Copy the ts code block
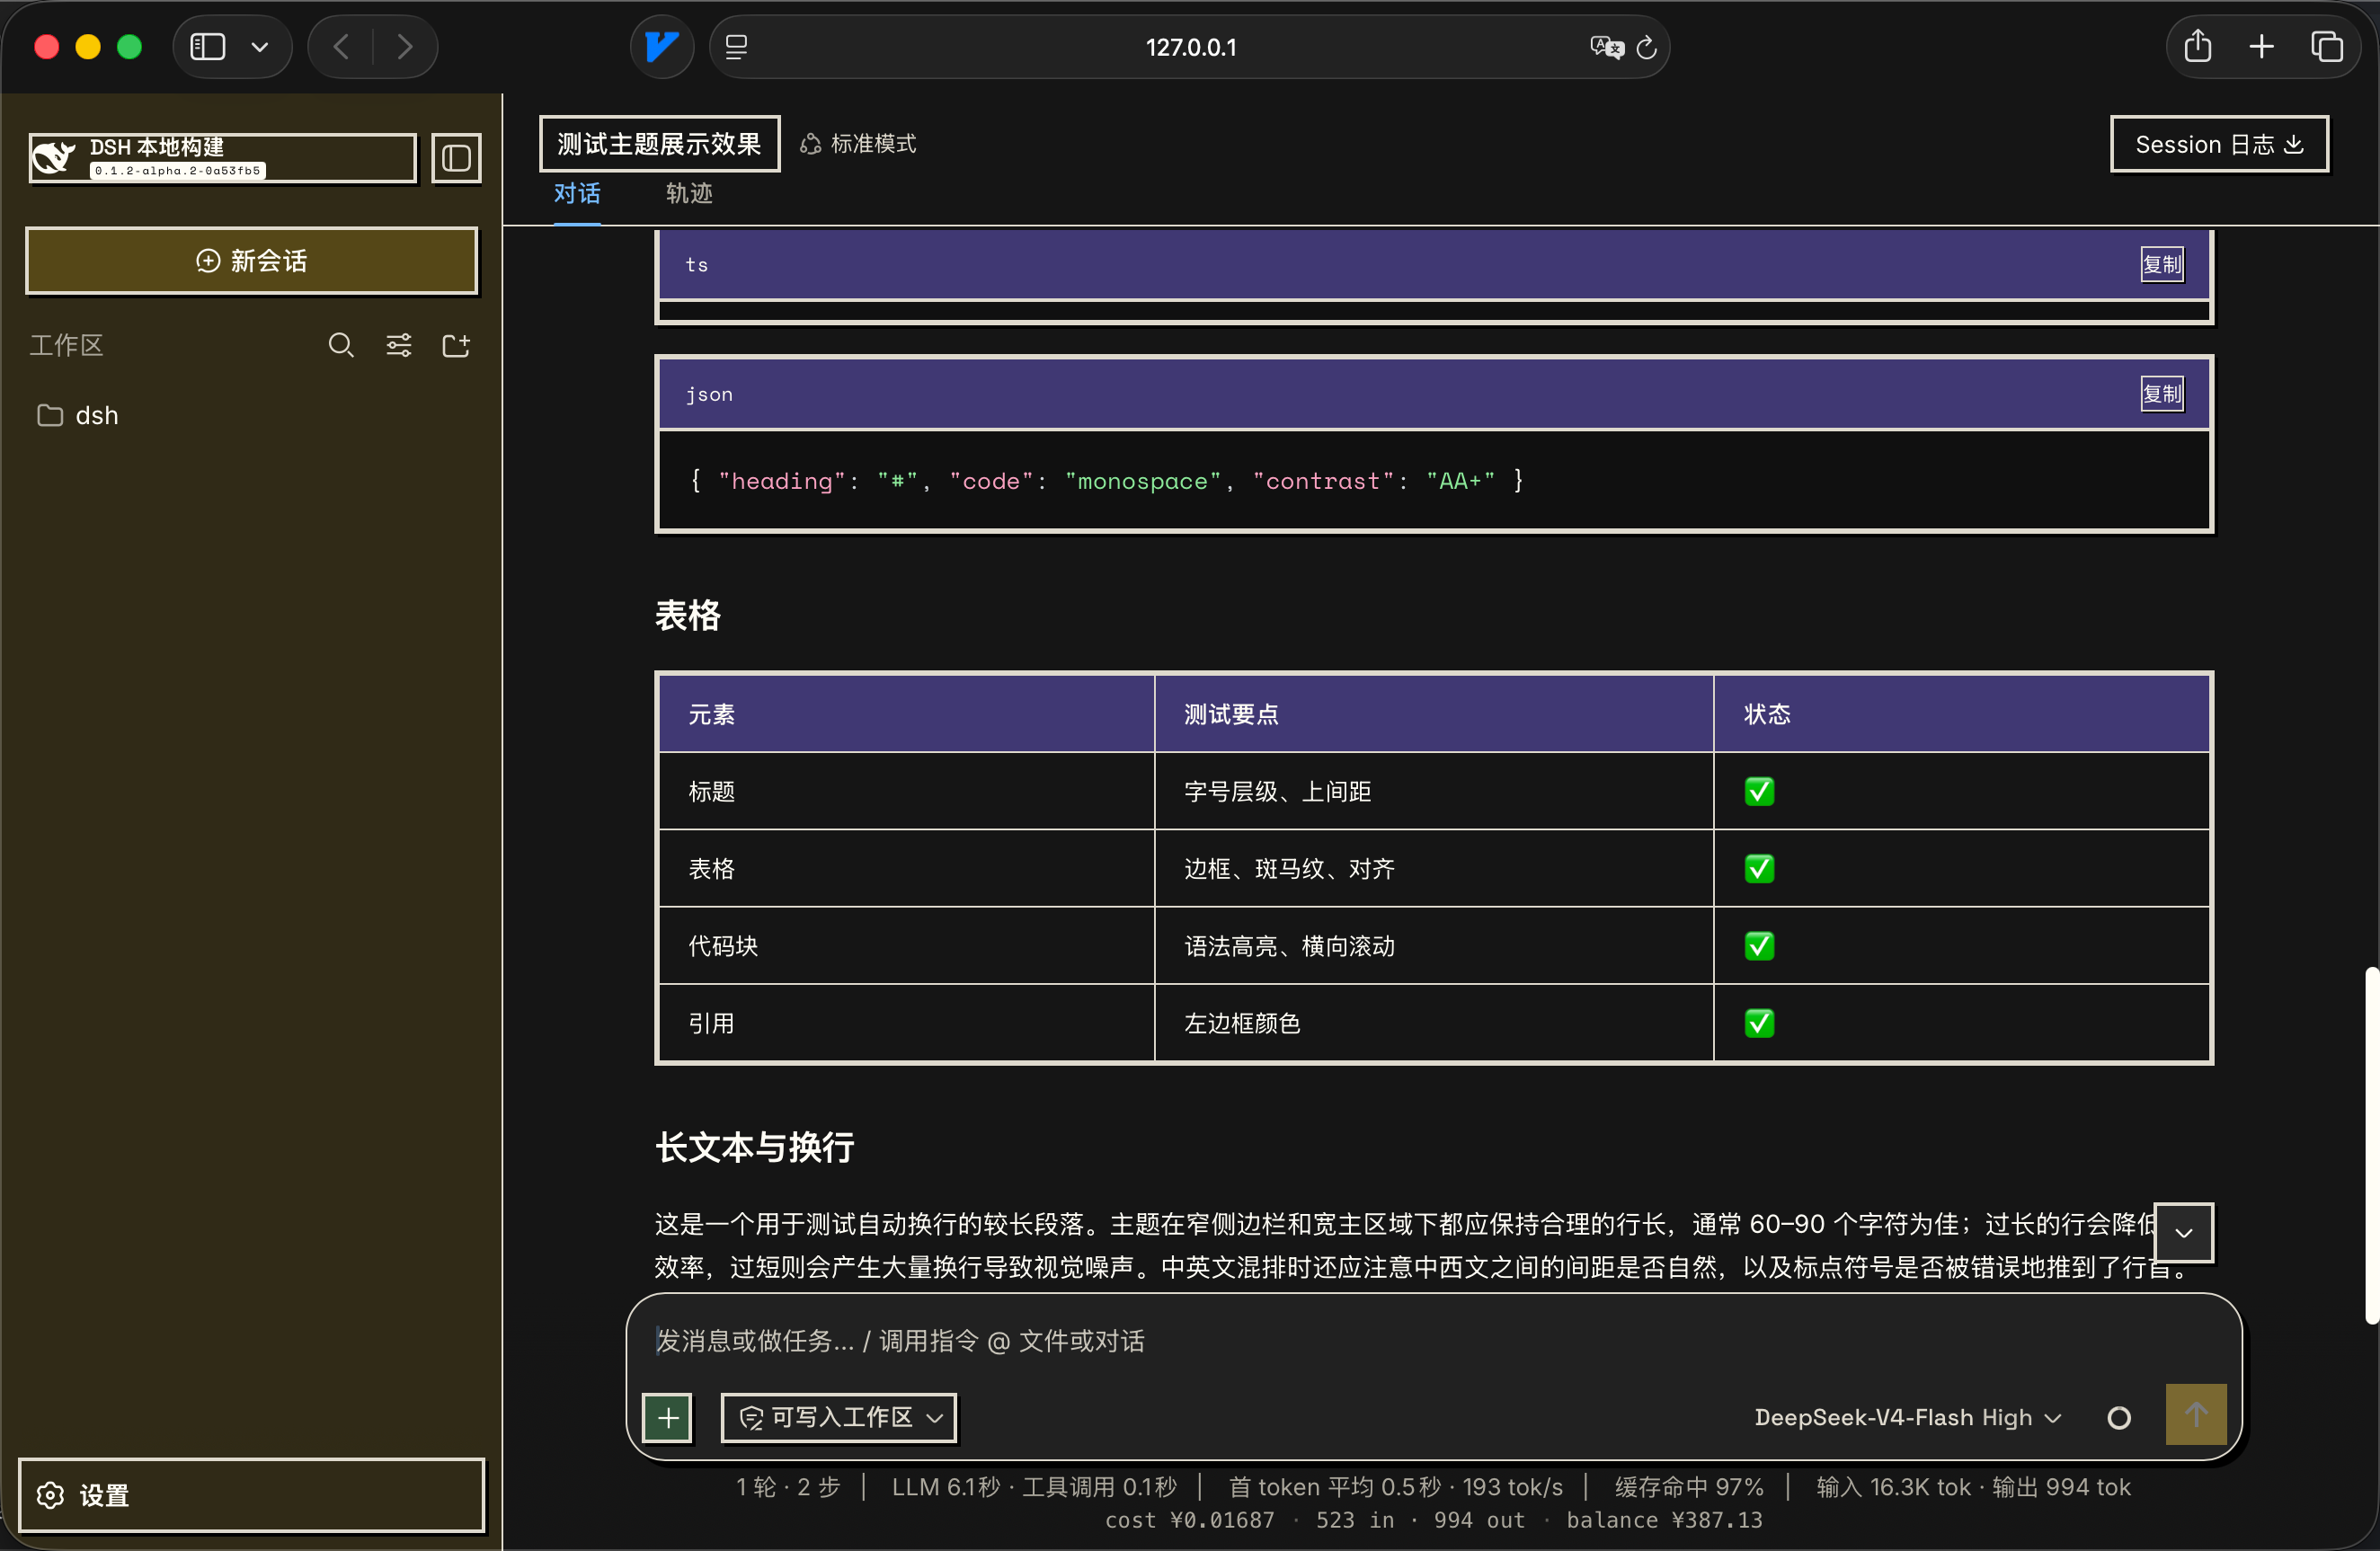 (x=2162, y=265)
